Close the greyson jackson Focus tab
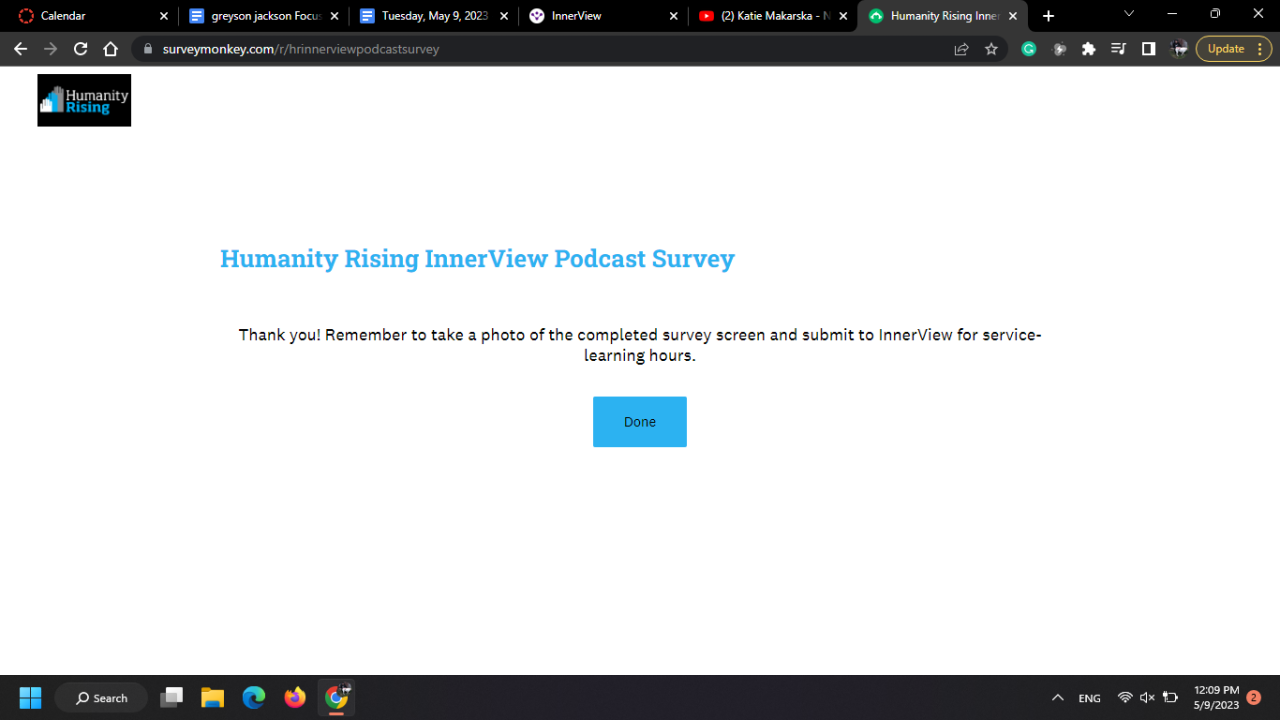Screen dimensions: 1280x720 pos(334,16)
